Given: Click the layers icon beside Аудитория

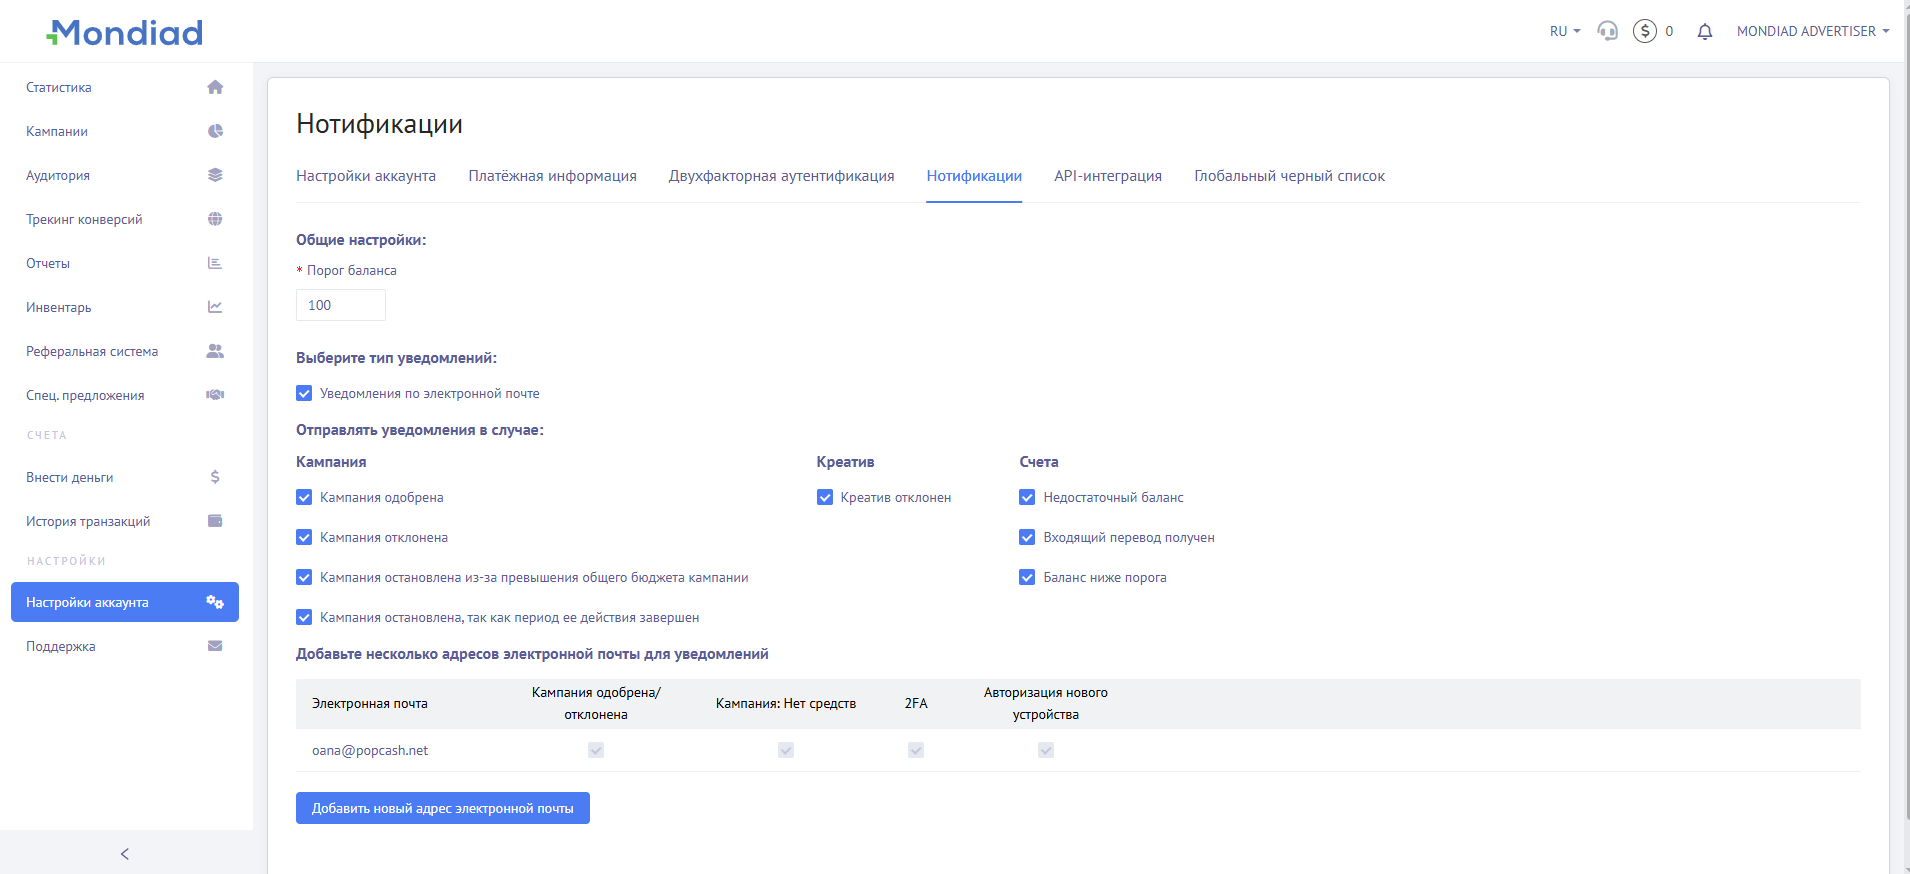Looking at the screenshot, I should [215, 175].
